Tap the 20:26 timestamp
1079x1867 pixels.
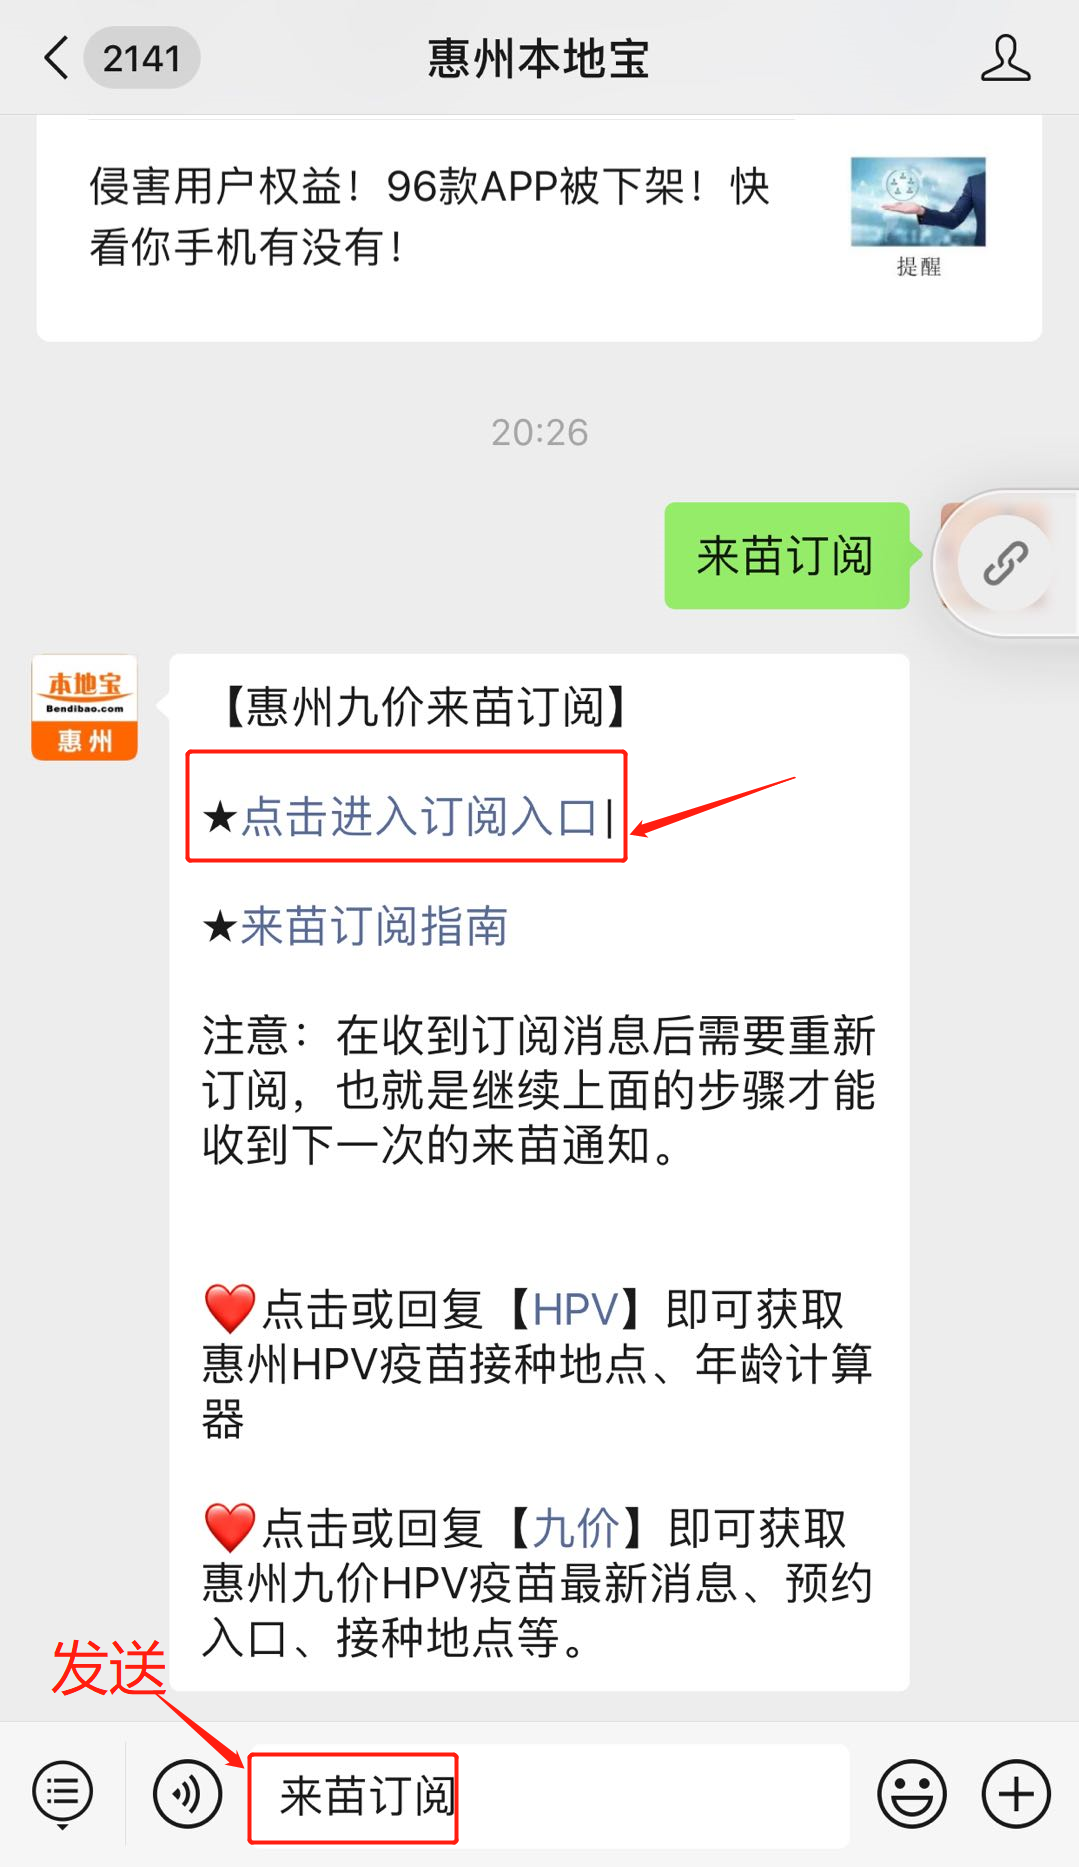pyautogui.click(x=539, y=432)
